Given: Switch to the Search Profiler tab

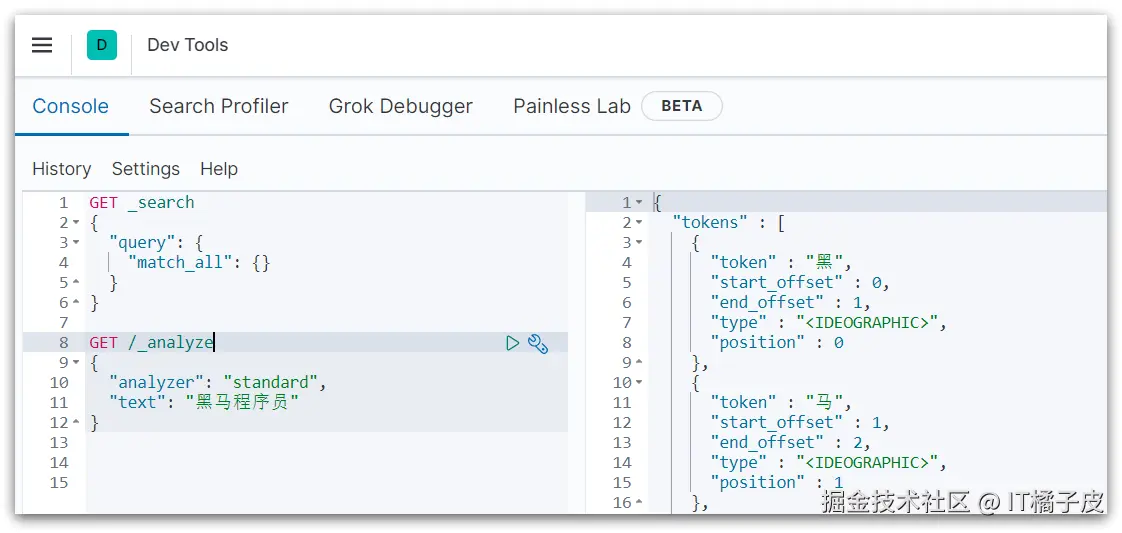Looking at the screenshot, I should click(x=218, y=106).
